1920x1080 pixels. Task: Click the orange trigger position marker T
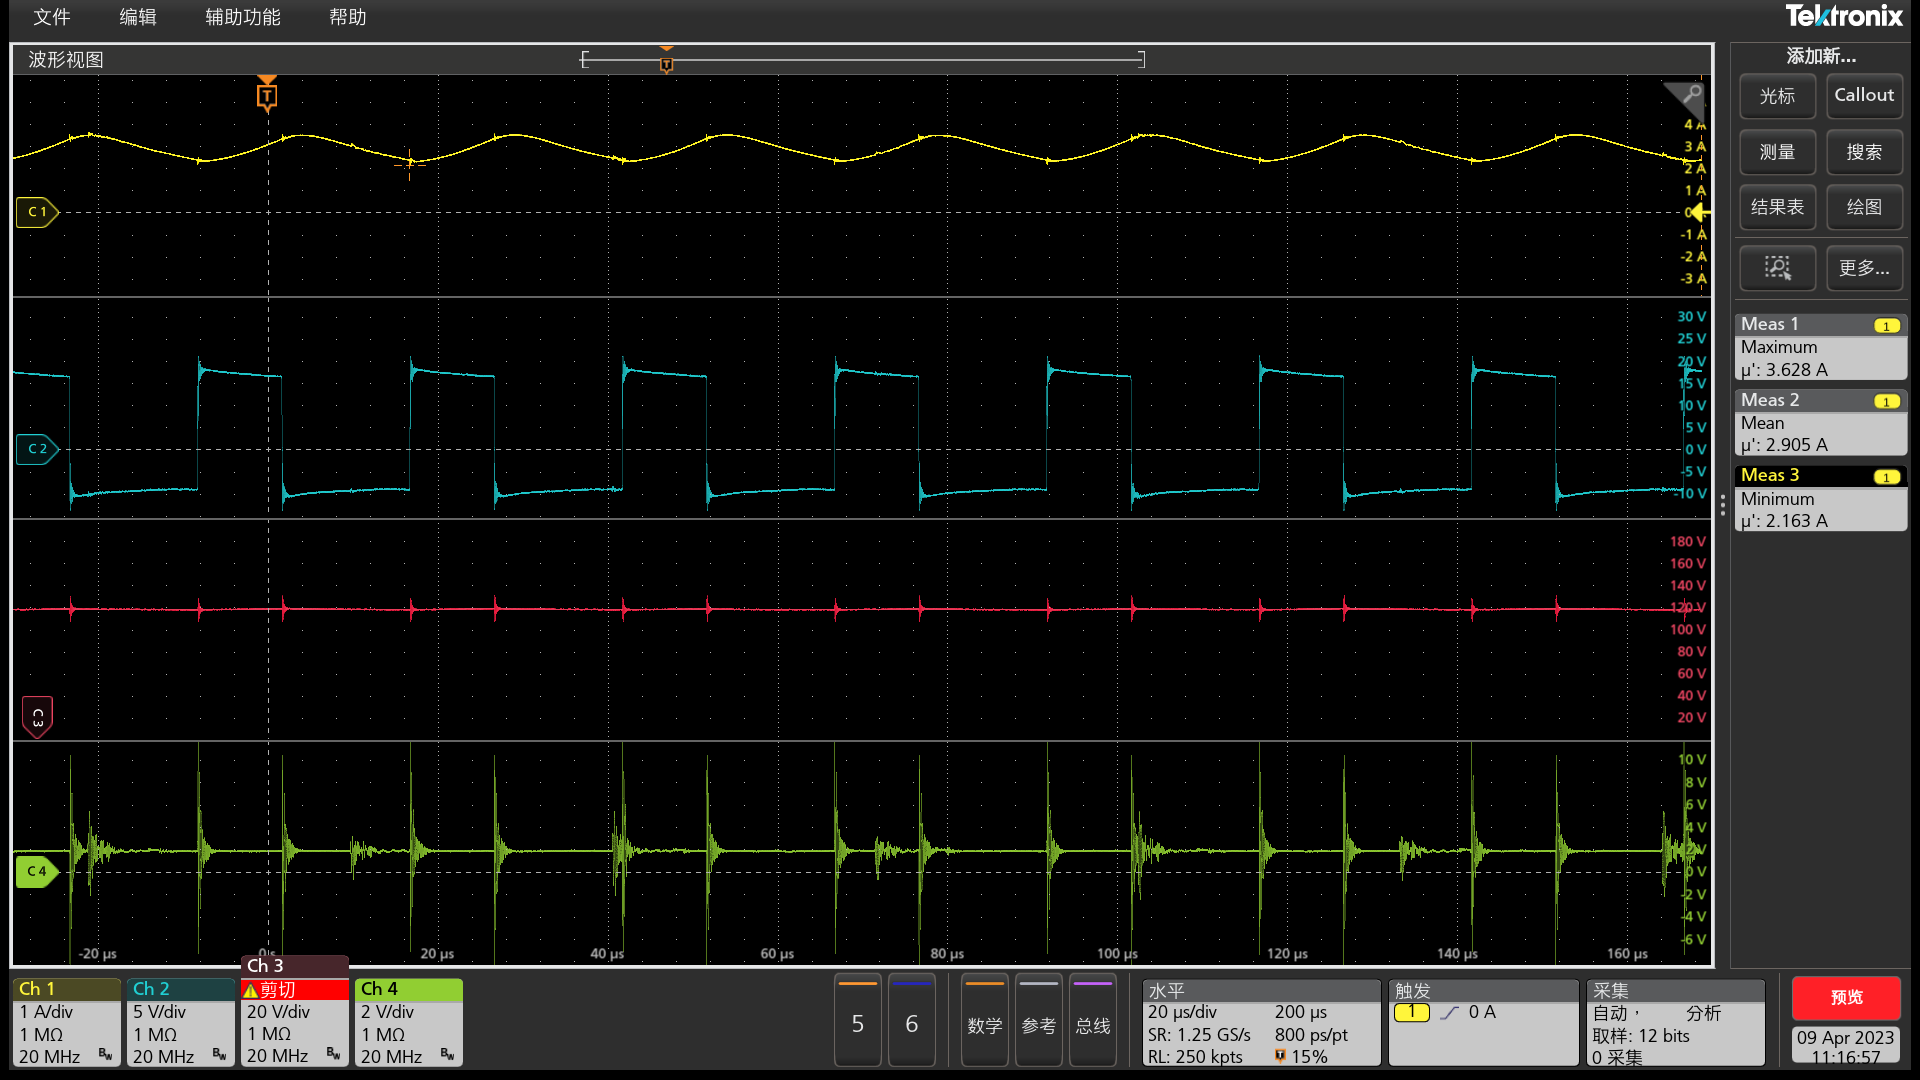click(267, 96)
